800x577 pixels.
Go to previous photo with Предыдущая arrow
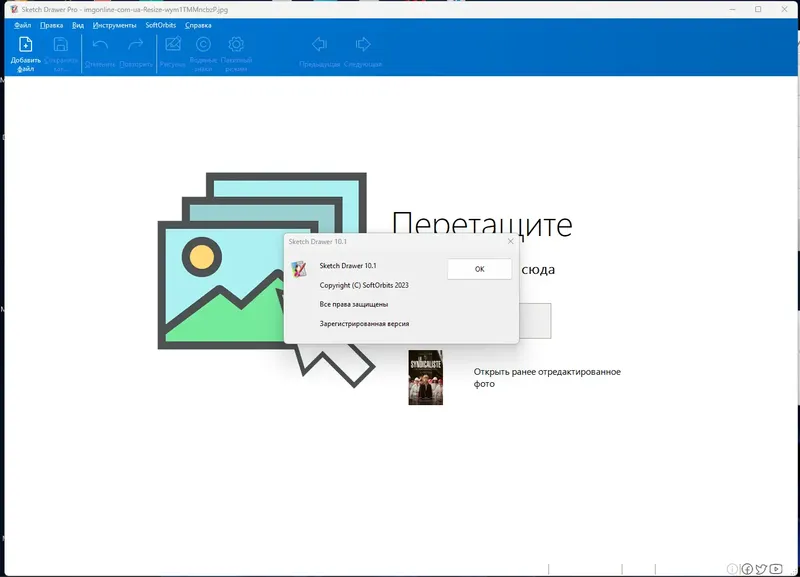coord(320,45)
